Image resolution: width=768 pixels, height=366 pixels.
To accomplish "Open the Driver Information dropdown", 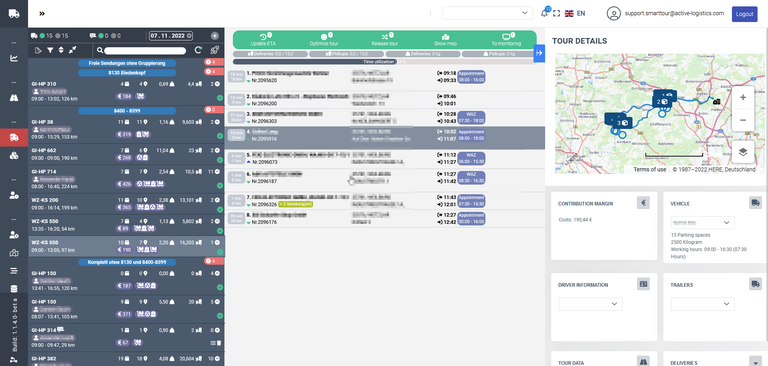I will pyautogui.click(x=590, y=304).
